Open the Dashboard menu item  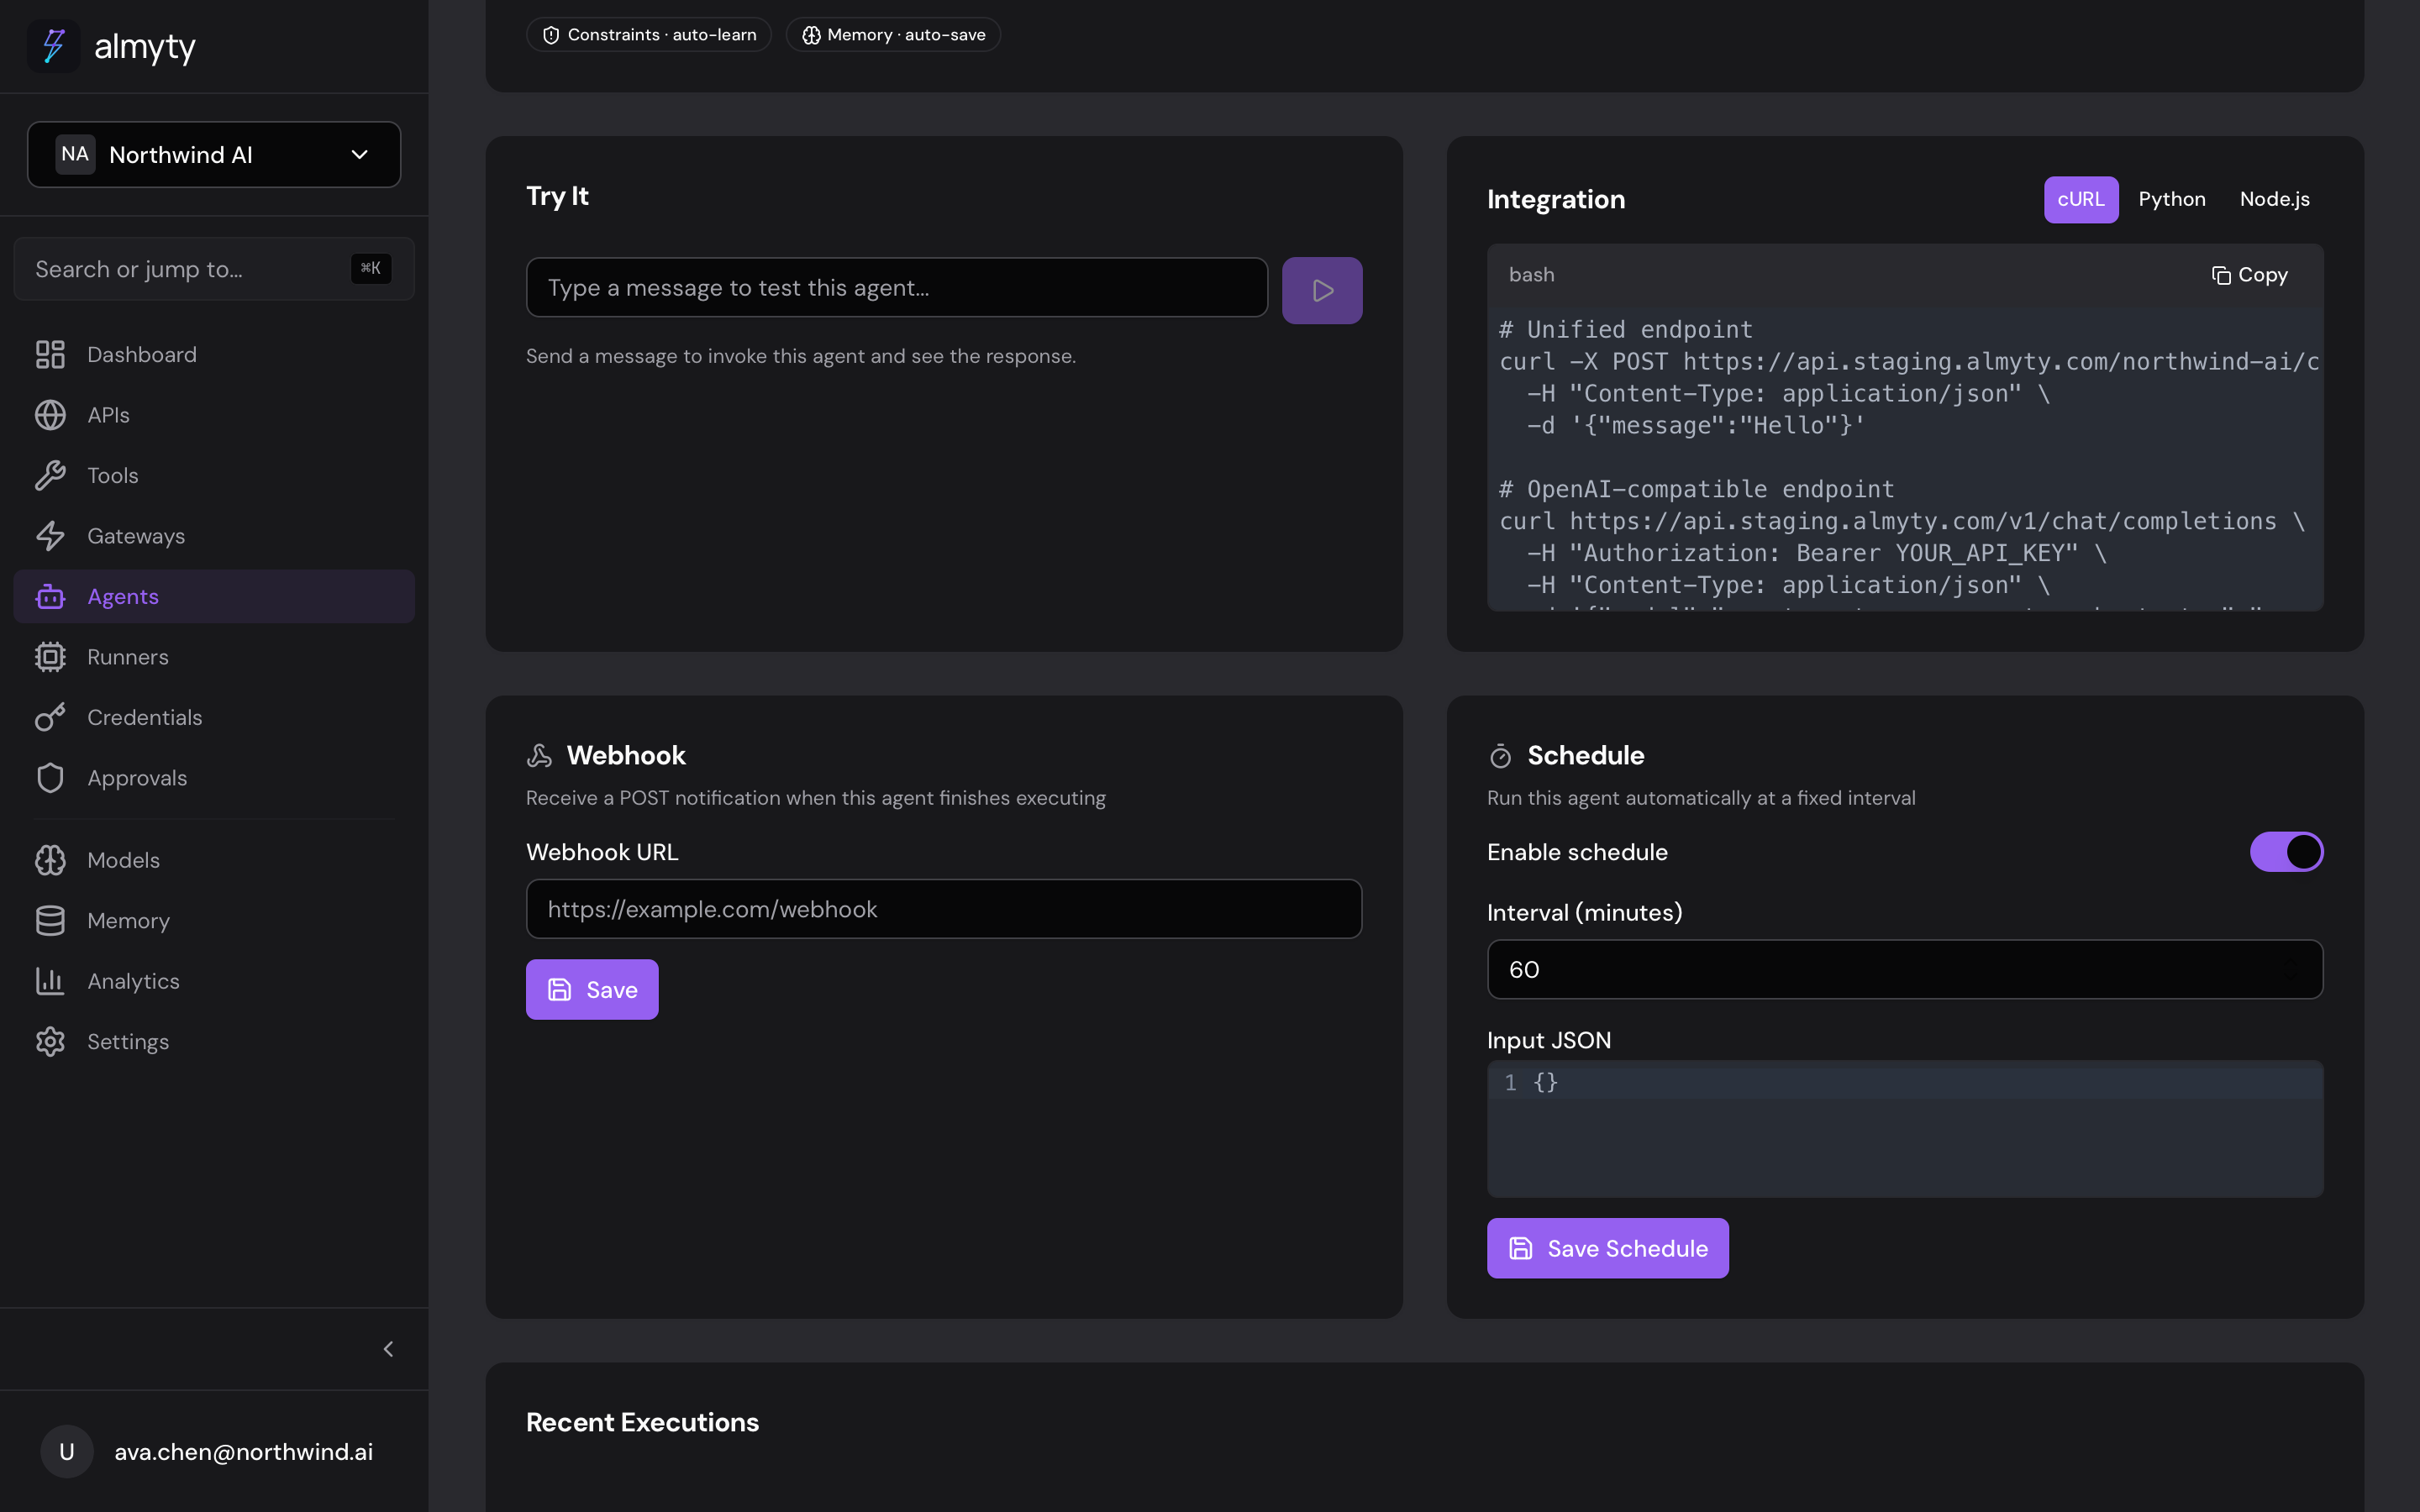tap(214, 354)
